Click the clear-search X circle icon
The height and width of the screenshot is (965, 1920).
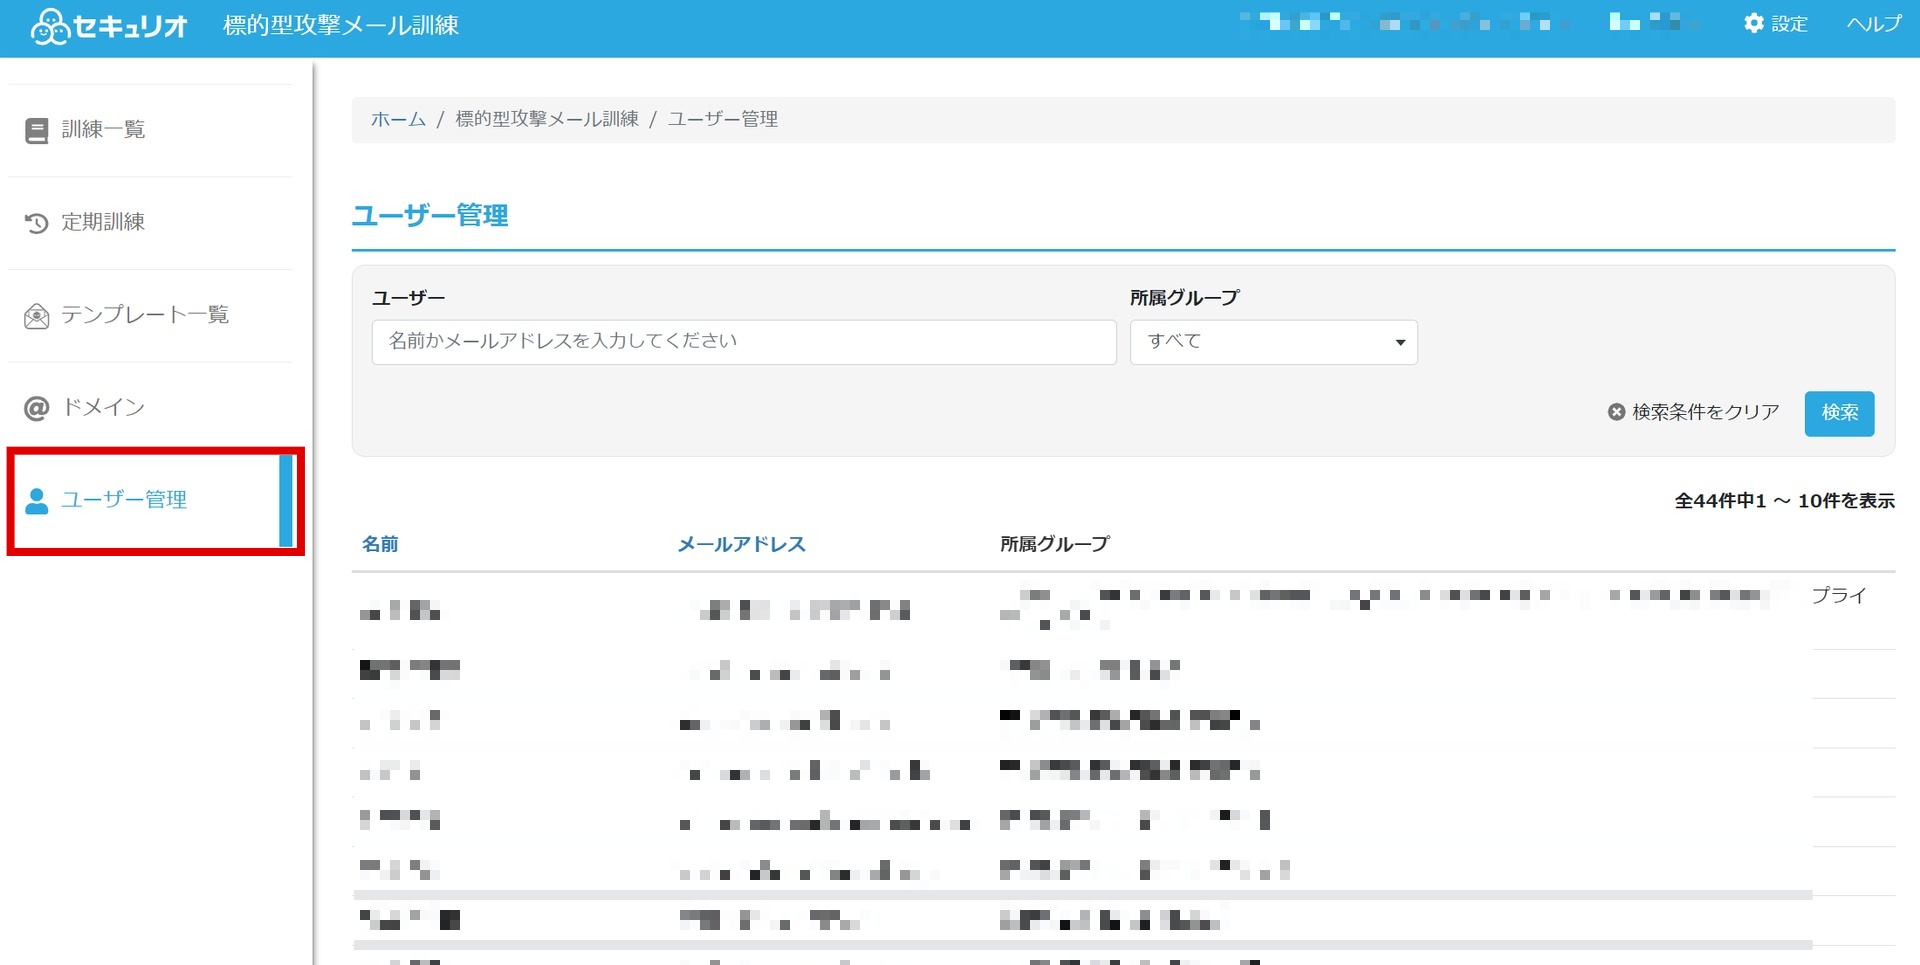[1616, 412]
